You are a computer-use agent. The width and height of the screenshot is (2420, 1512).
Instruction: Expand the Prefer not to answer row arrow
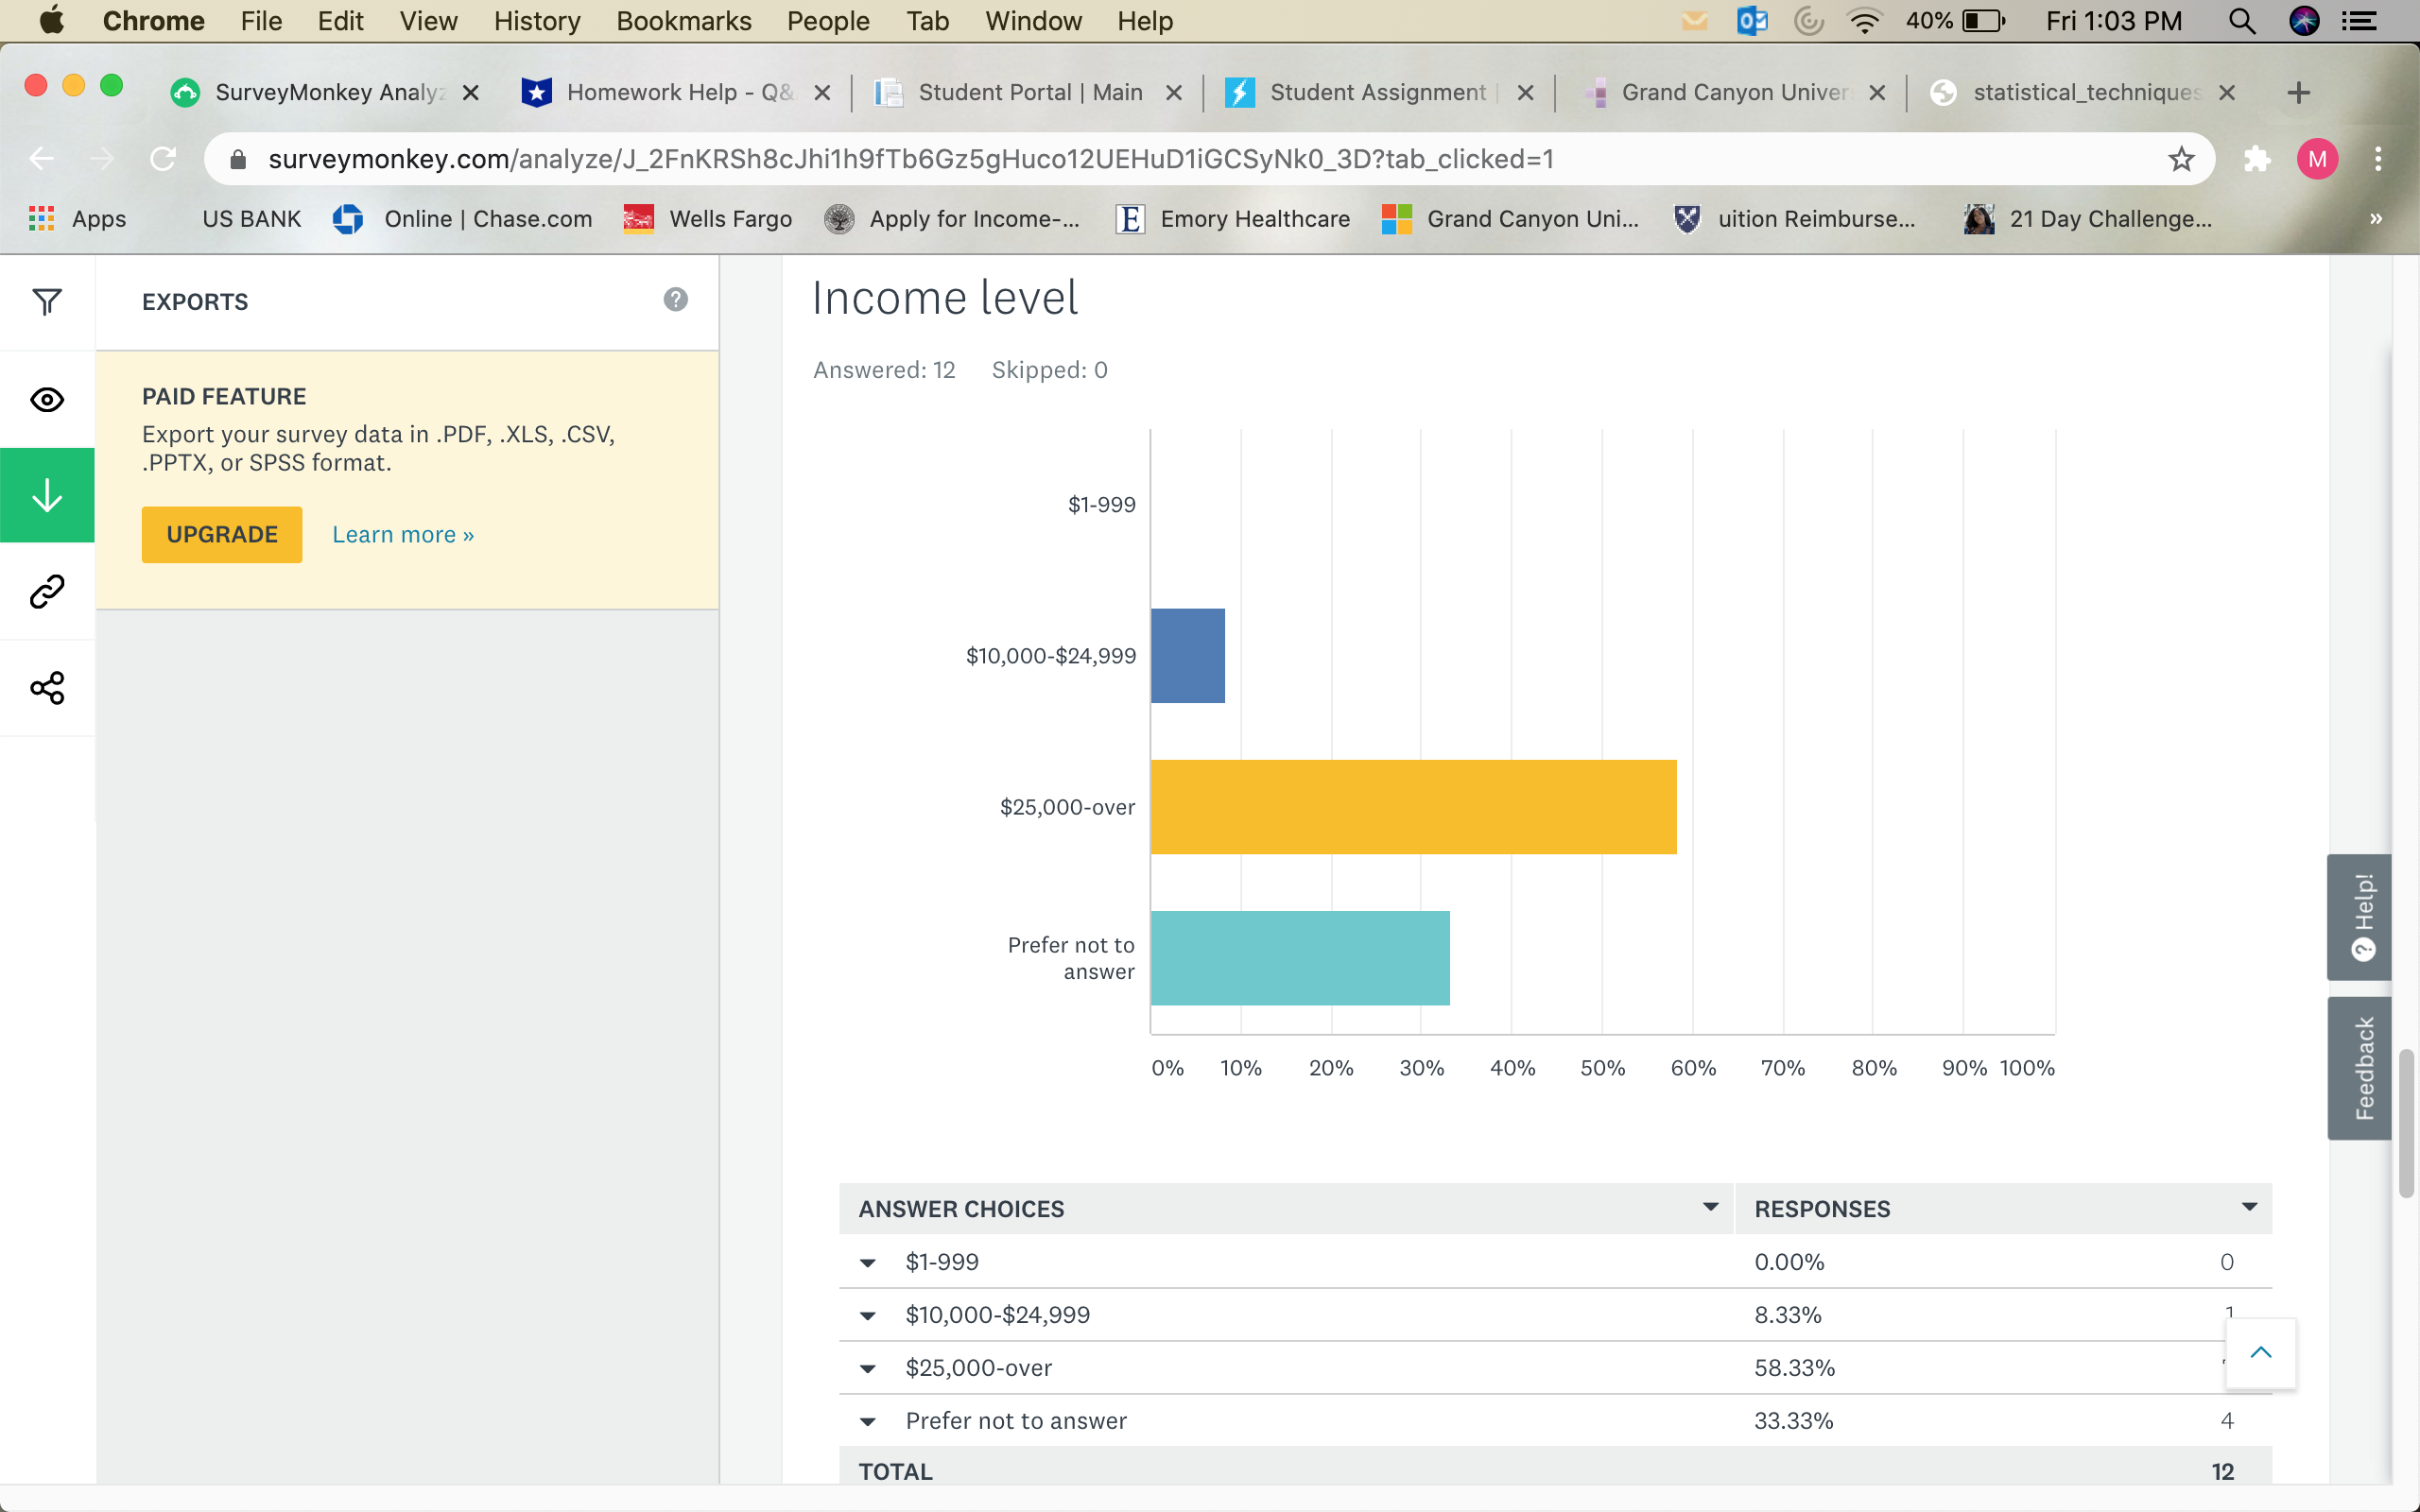click(868, 1422)
